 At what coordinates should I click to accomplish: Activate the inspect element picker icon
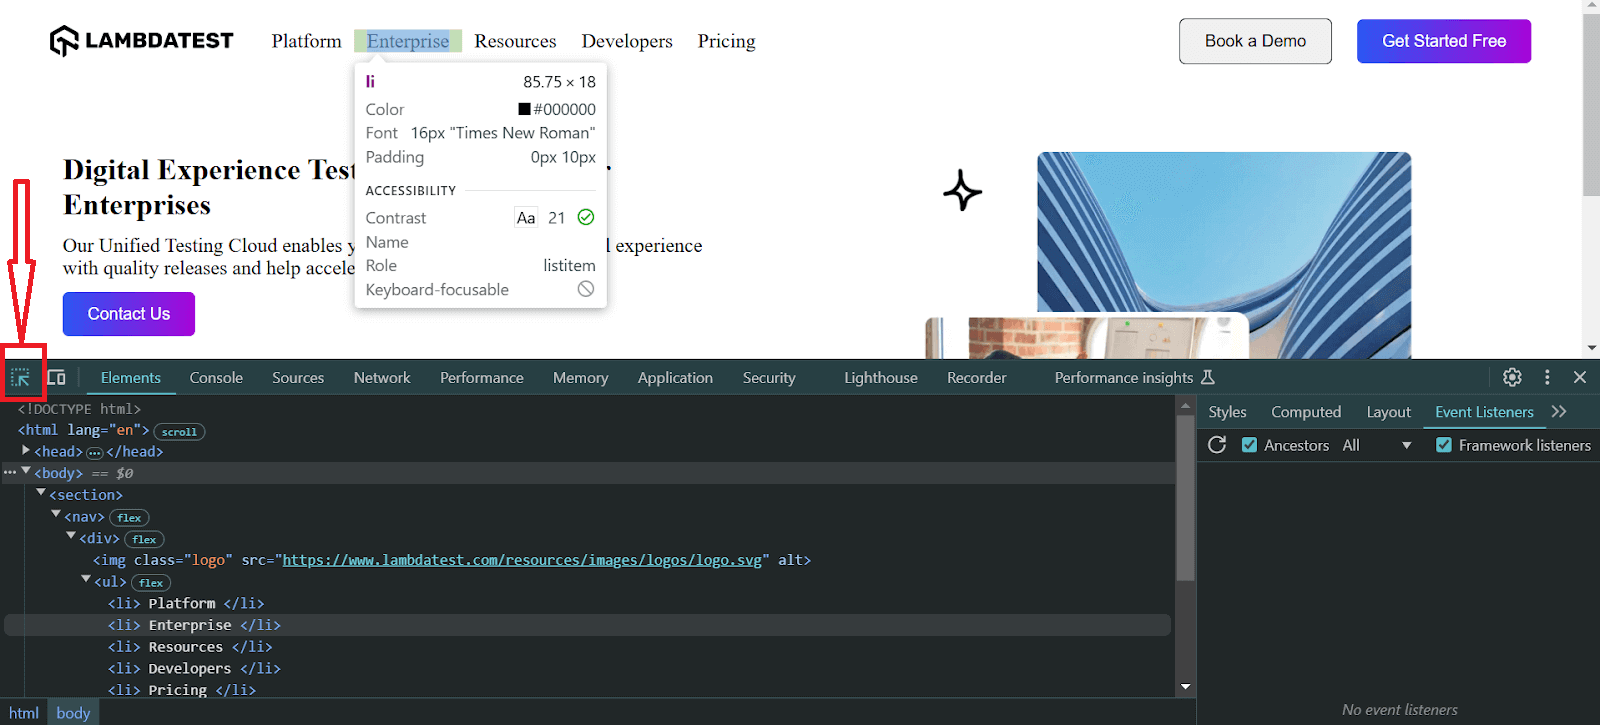20,378
